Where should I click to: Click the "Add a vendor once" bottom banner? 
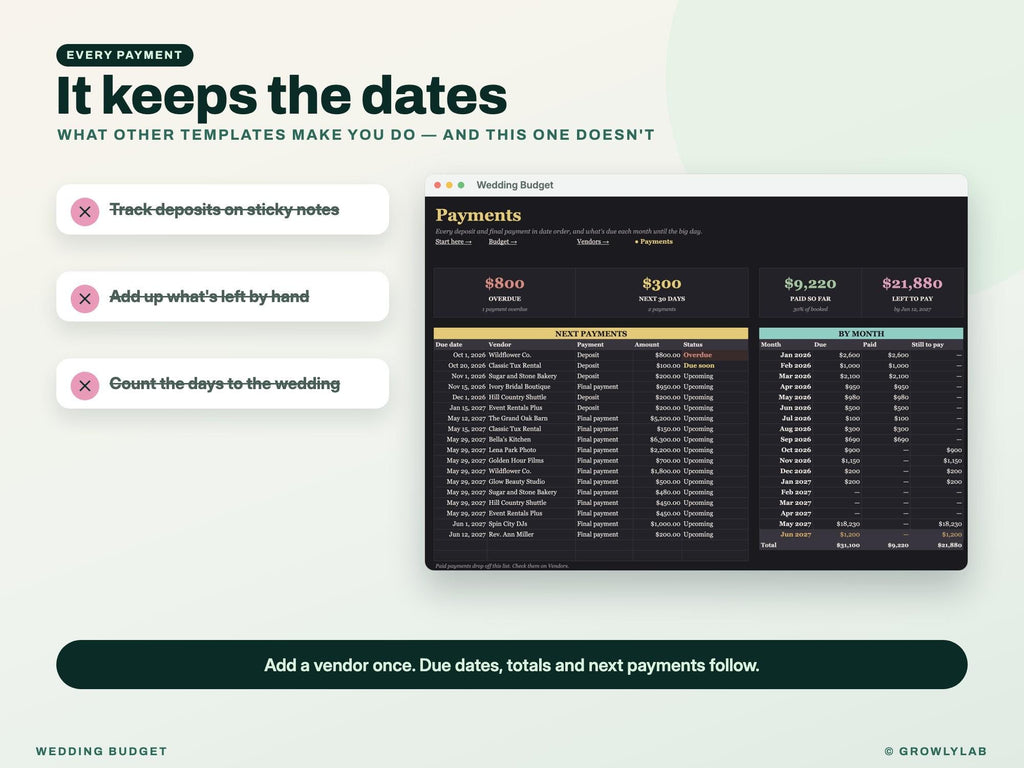[x=511, y=665]
